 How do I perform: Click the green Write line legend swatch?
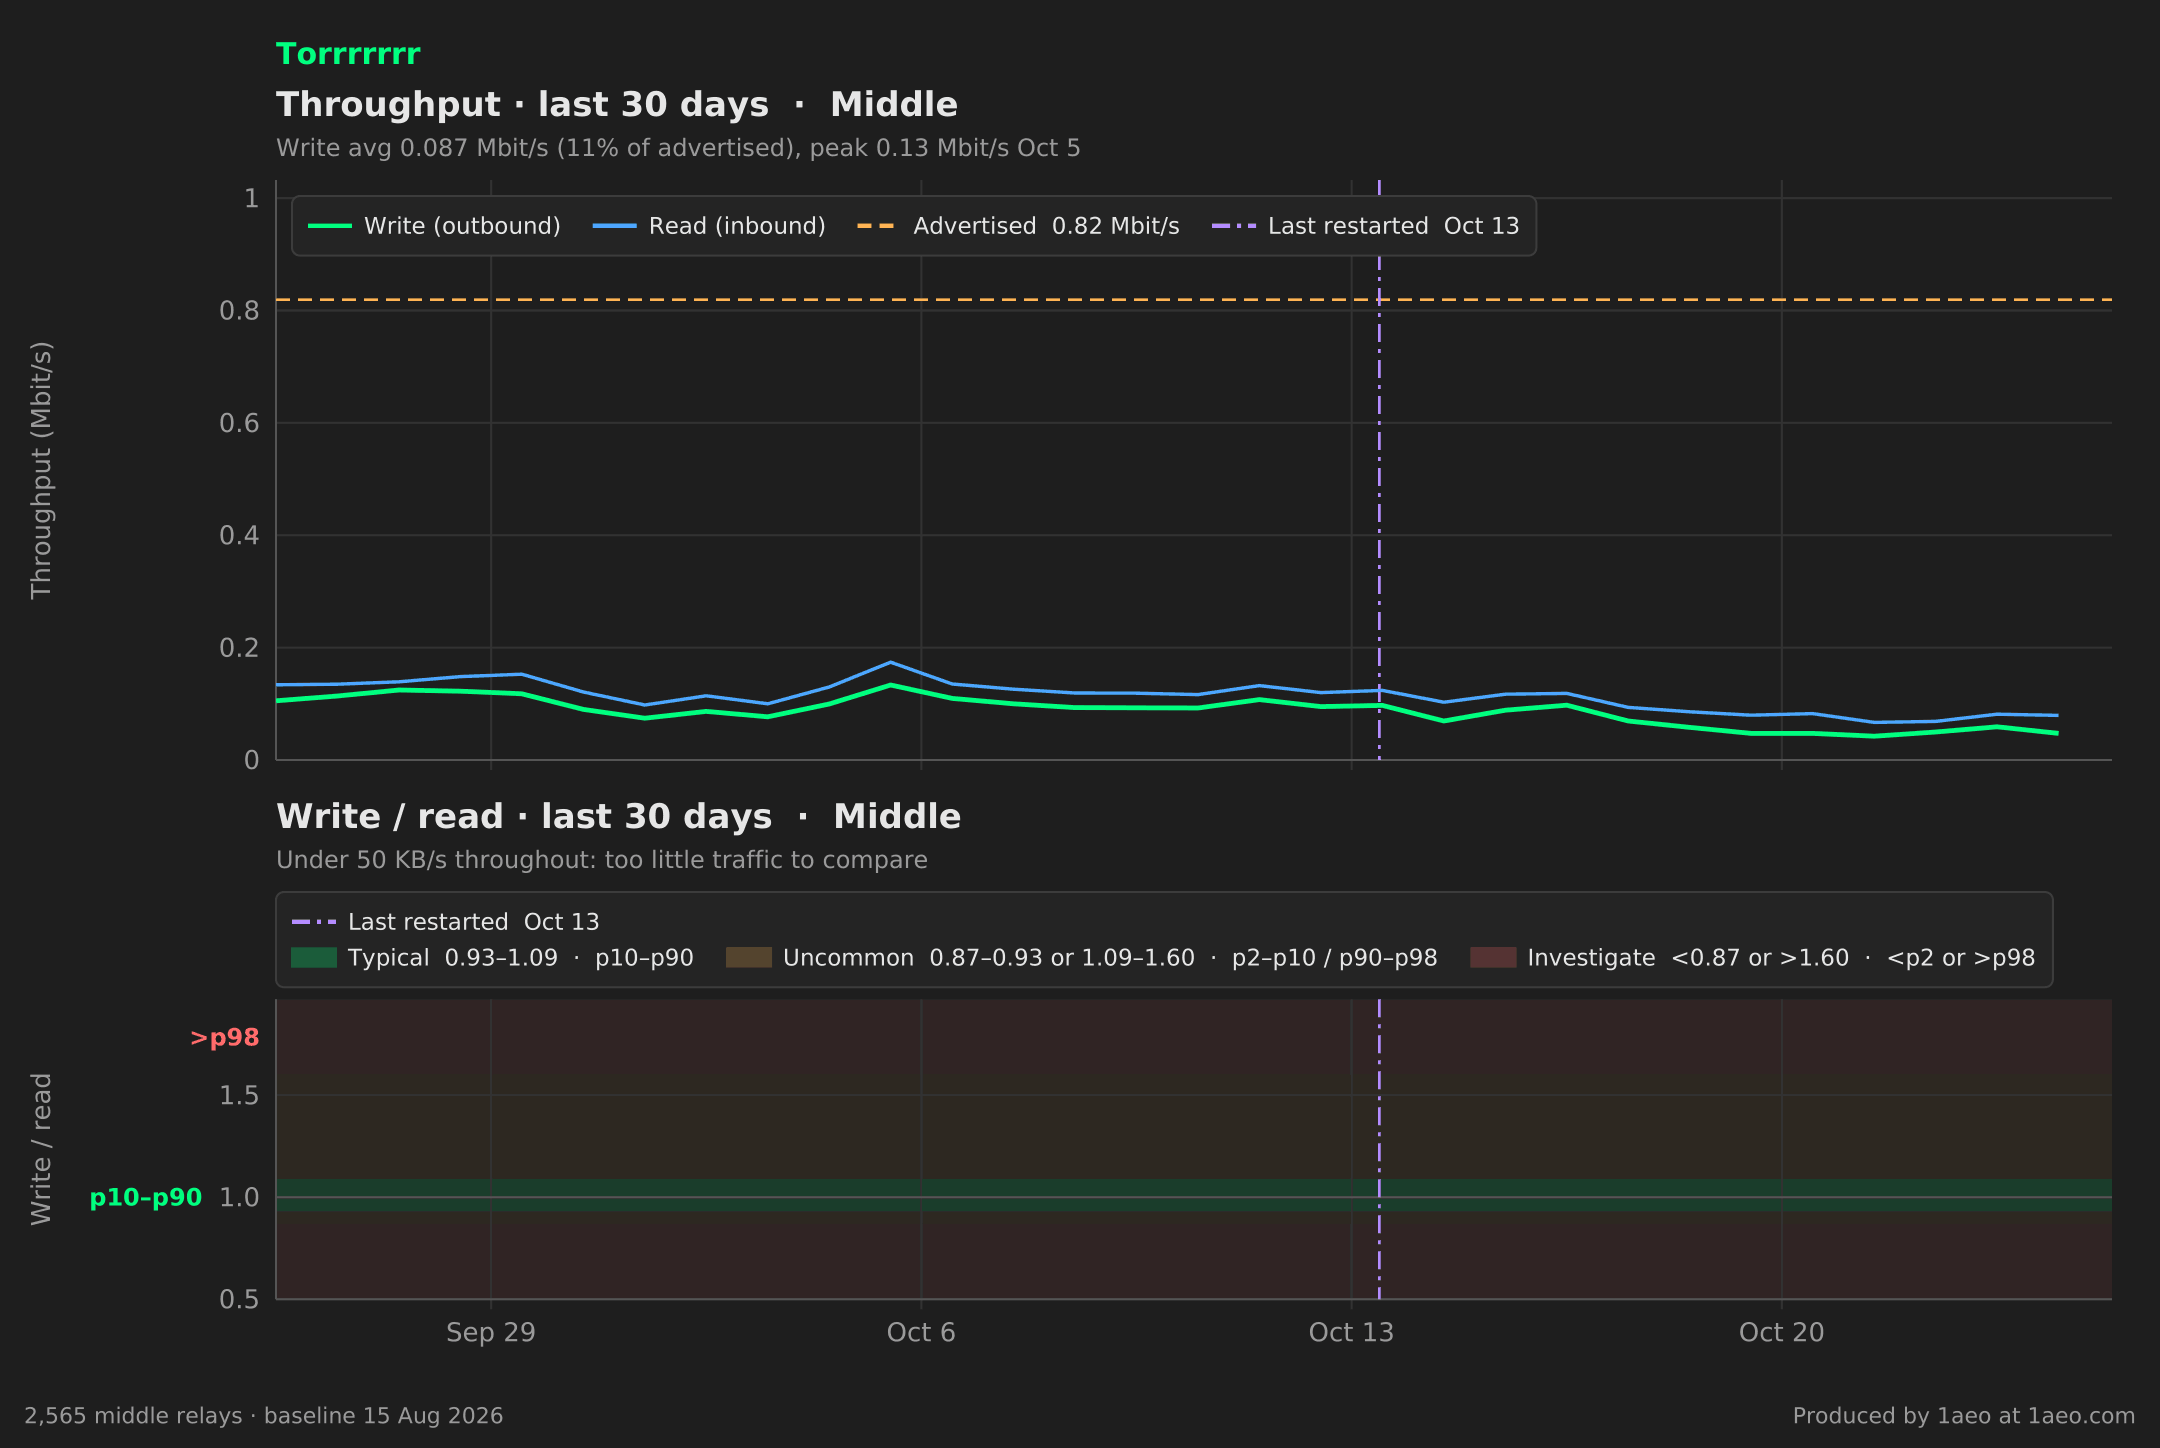coord(330,226)
